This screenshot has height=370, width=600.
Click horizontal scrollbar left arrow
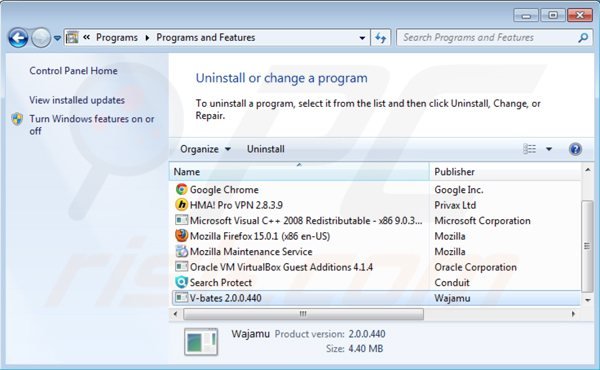pos(175,314)
